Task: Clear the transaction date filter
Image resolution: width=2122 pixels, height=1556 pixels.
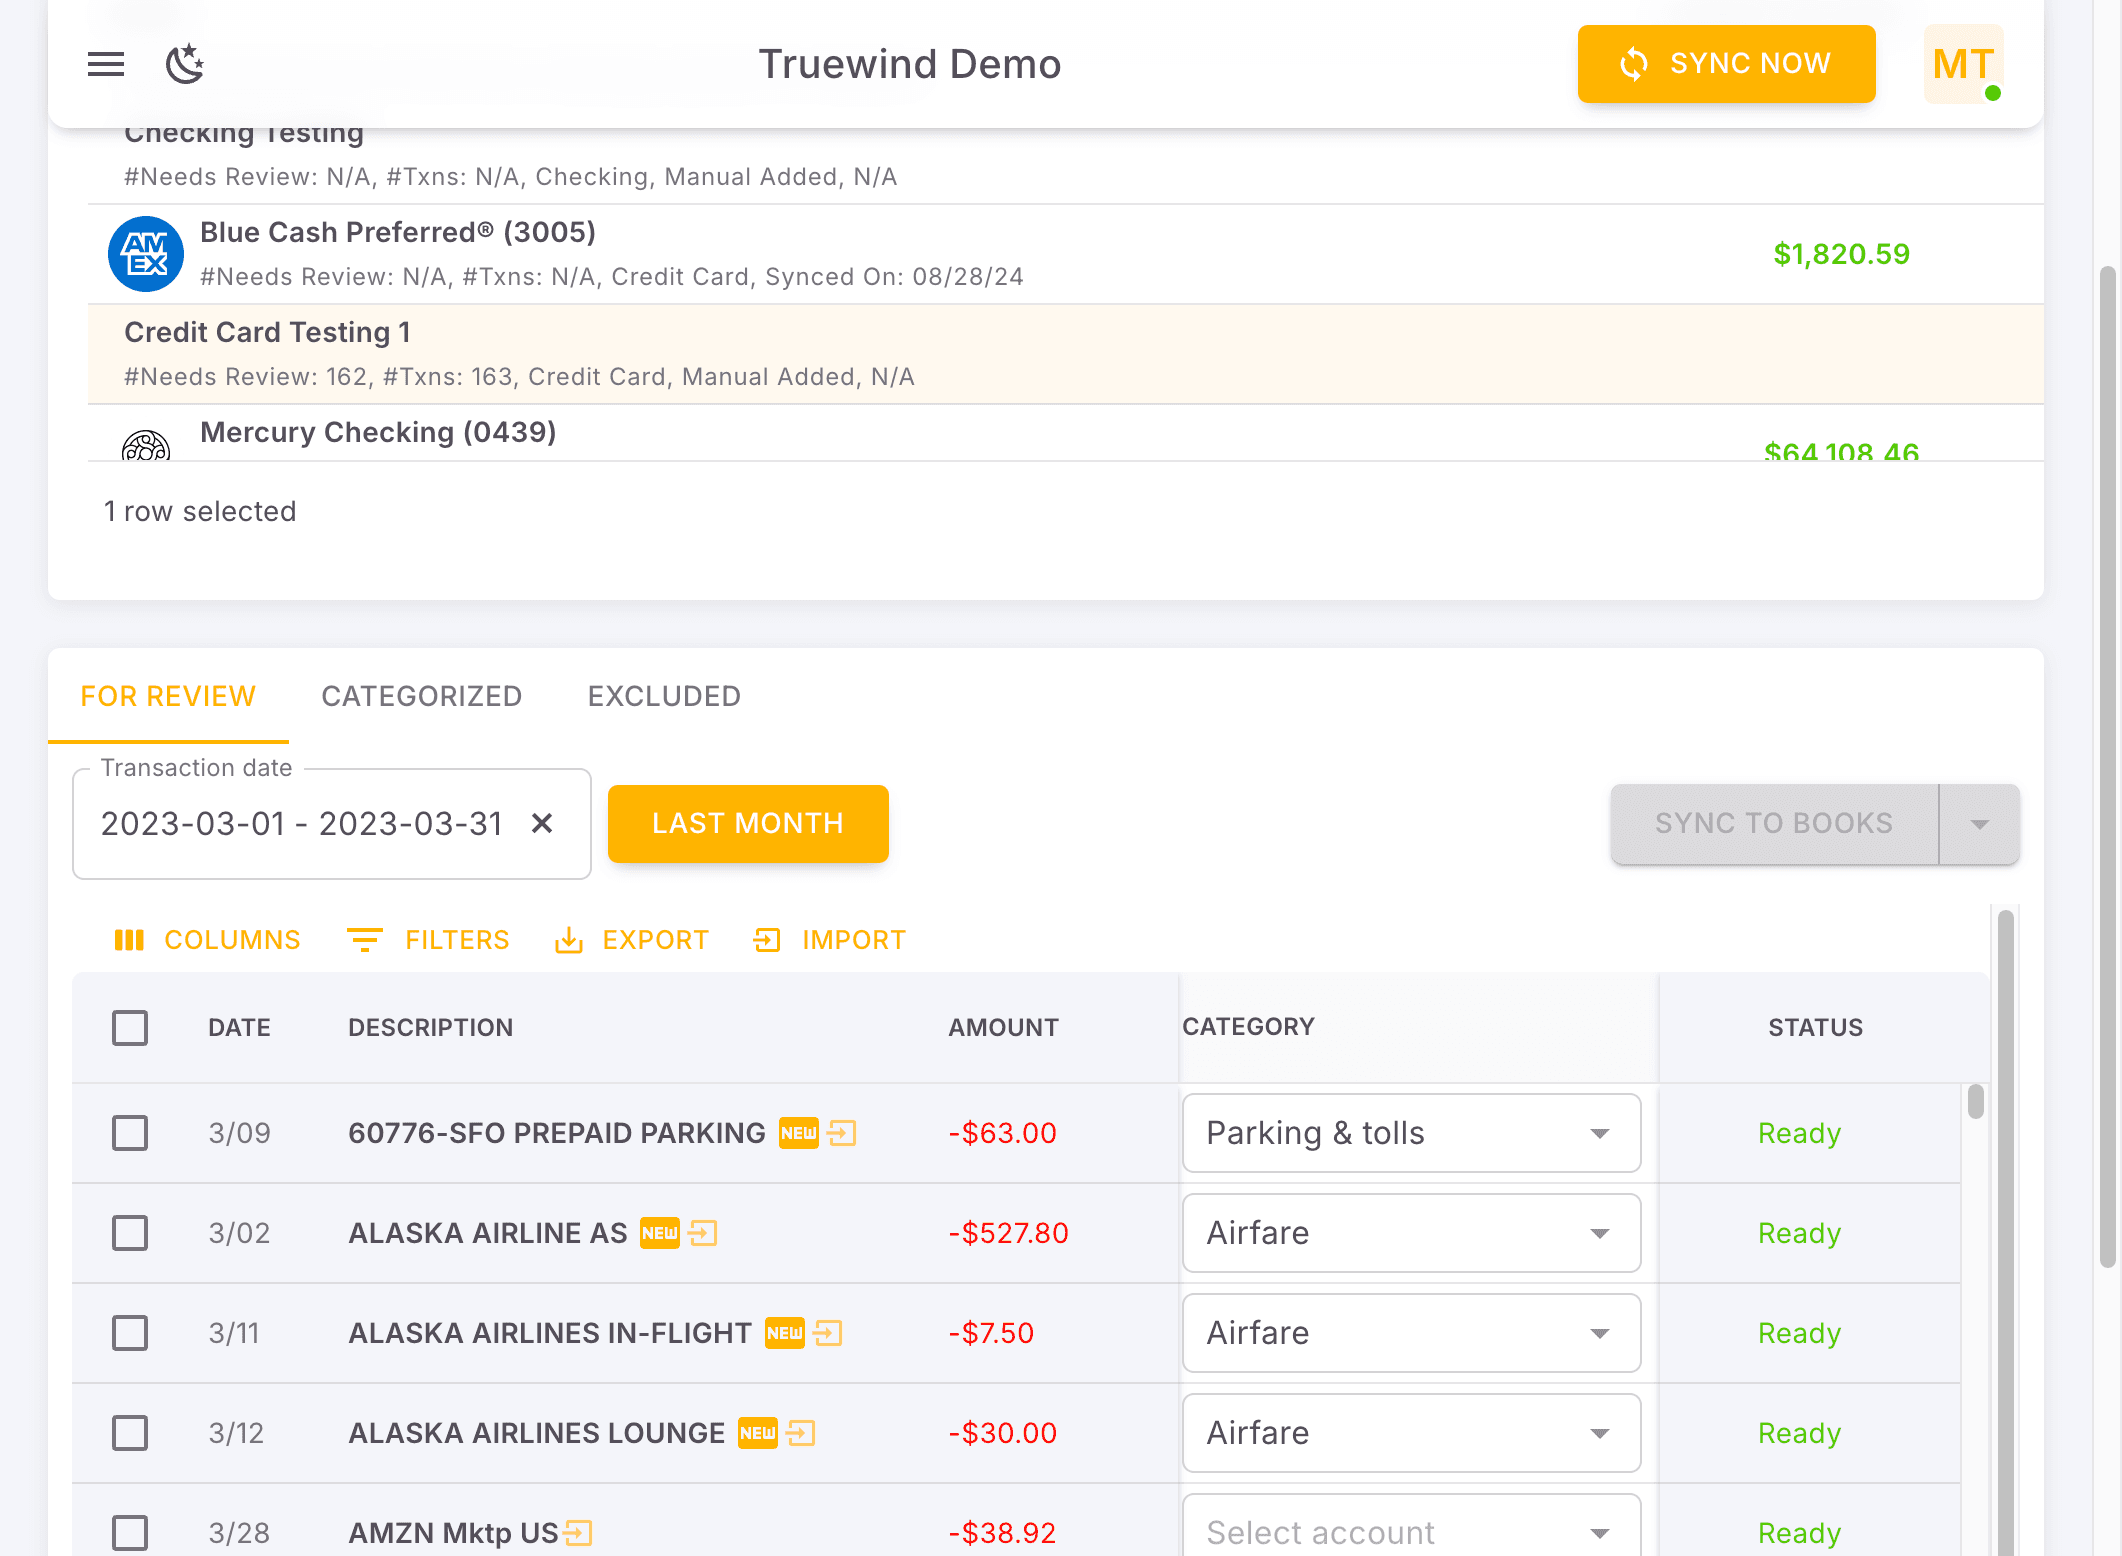Action: pos(542,823)
